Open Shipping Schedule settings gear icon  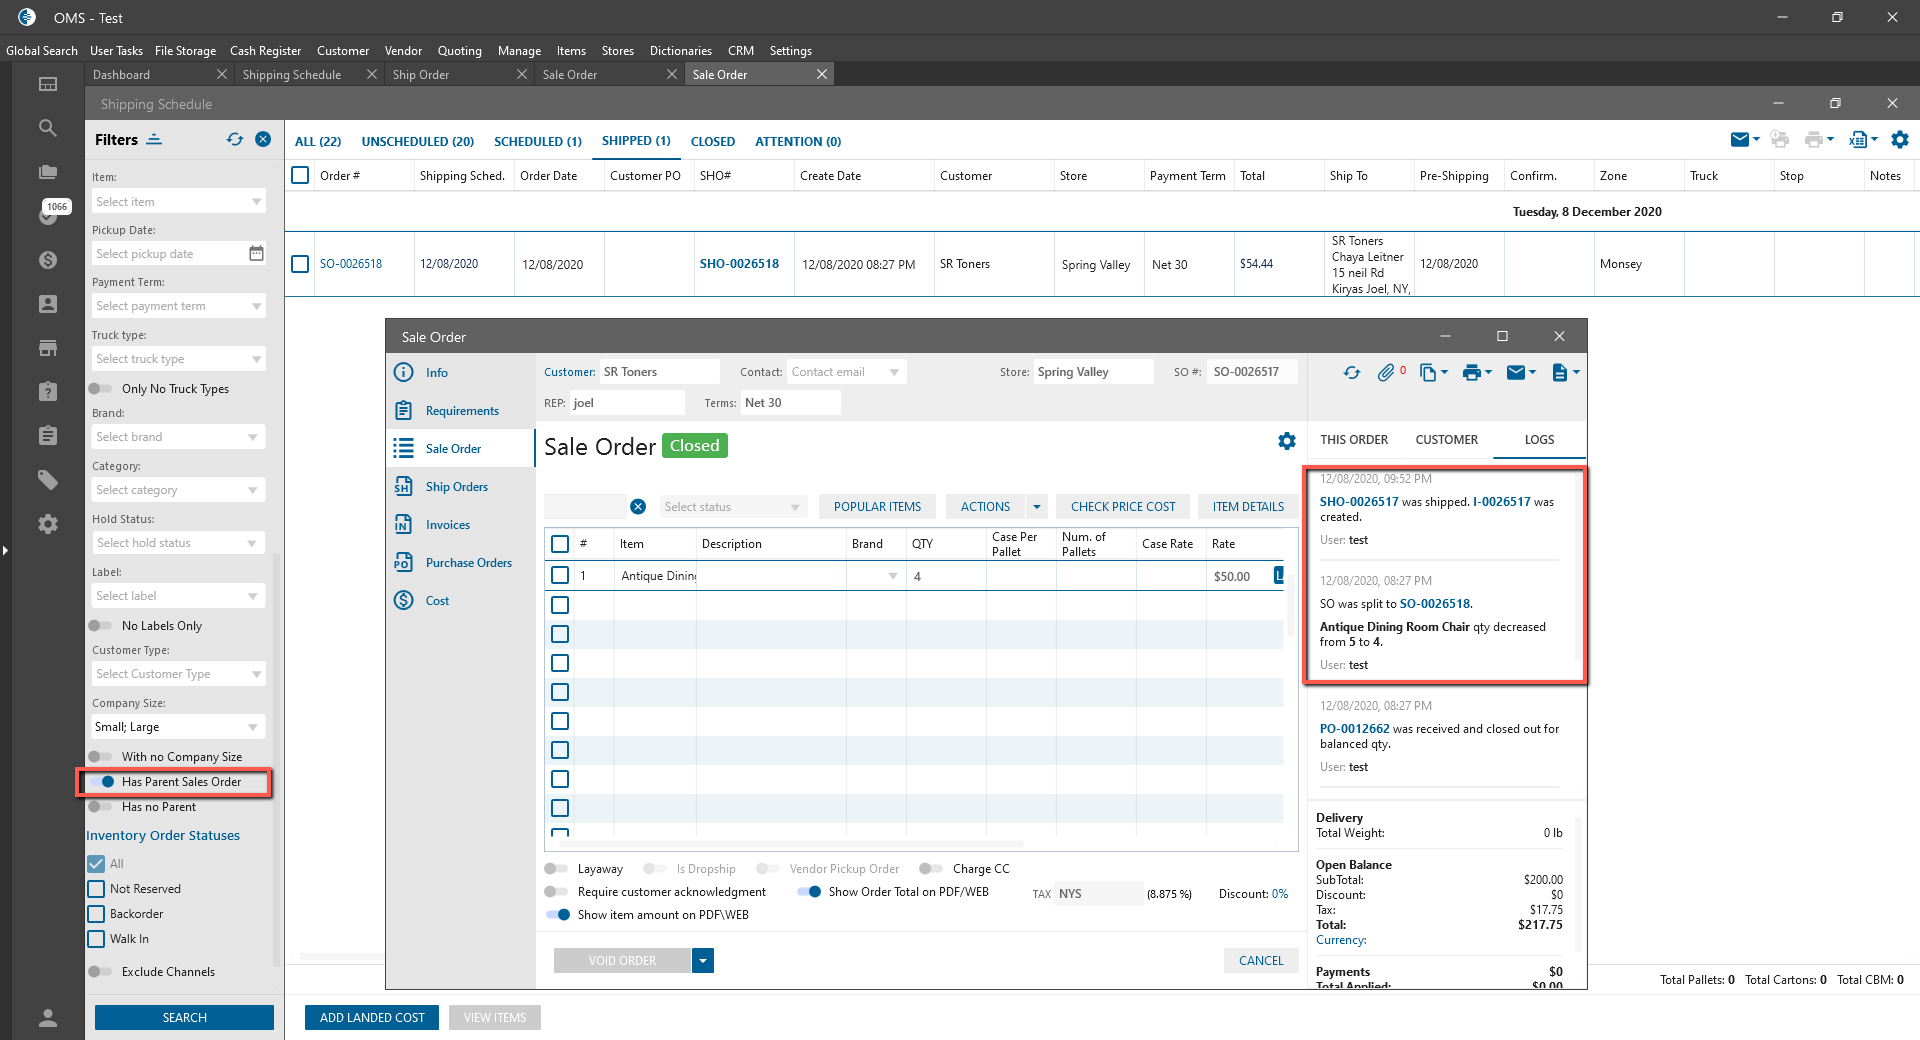click(1900, 140)
